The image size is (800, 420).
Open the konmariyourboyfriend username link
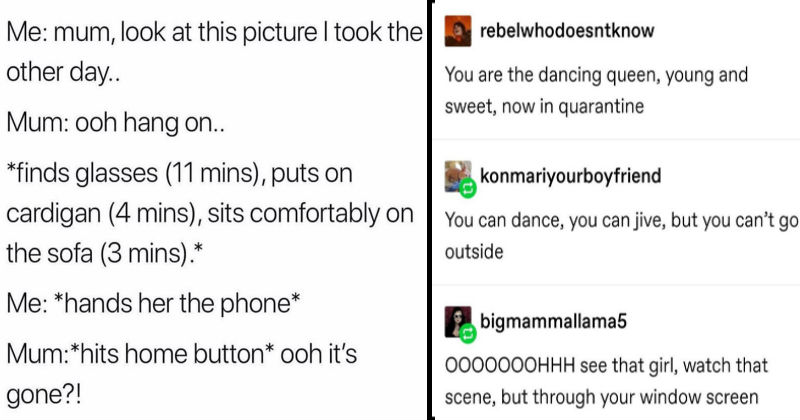pyautogui.click(x=571, y=176)
